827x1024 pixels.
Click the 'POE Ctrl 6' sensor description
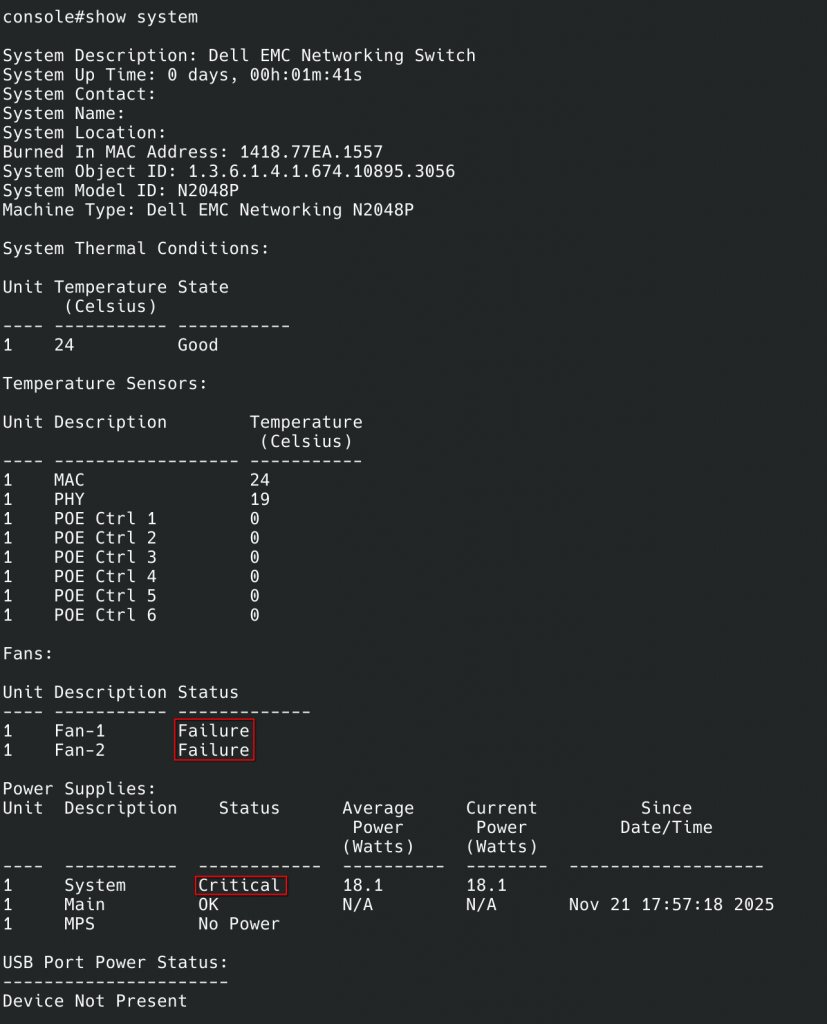coord(105,615)
